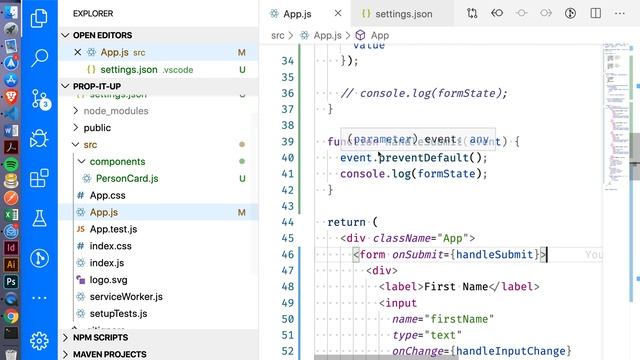The height and width of the screenshot is (360, 640).
Task: Click the middle commit-dot navigation icon
Action: tap(521, 13)
